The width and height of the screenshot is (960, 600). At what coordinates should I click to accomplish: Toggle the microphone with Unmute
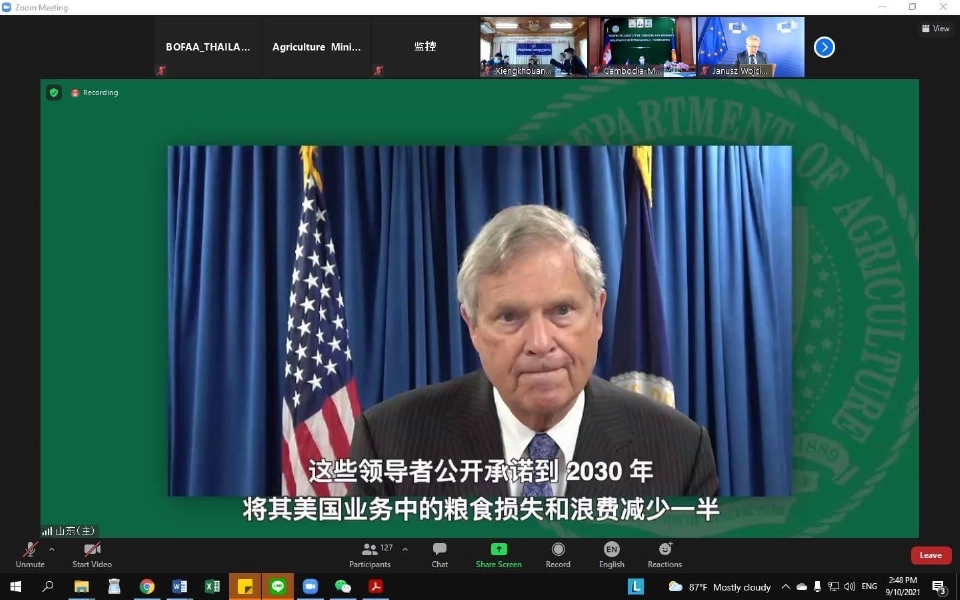point(30,550)
